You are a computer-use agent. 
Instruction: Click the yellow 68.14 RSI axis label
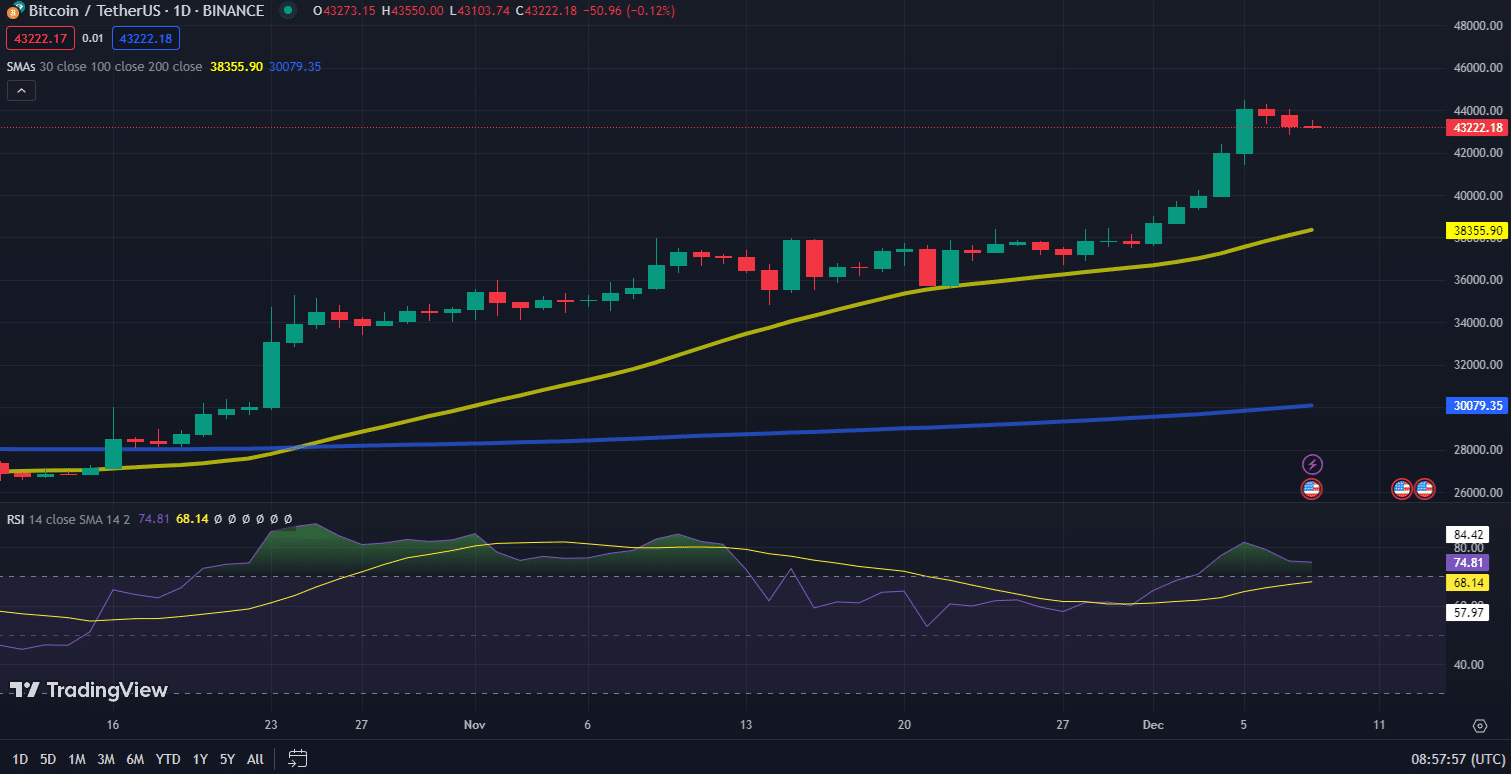coord(1467,581)
